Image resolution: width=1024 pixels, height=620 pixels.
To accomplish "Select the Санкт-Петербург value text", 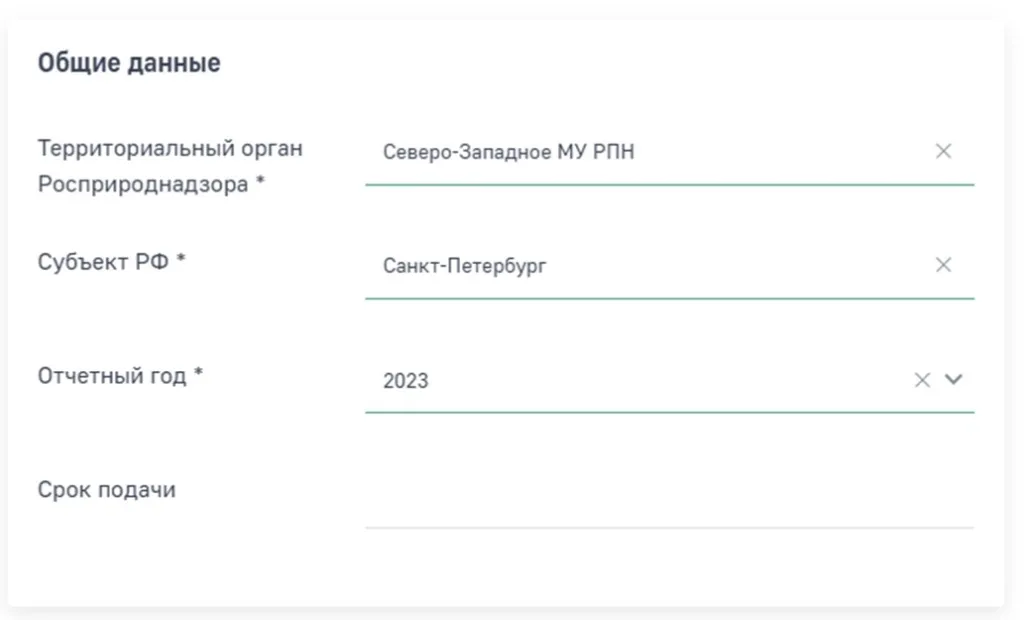I will [x=464, y=266].
